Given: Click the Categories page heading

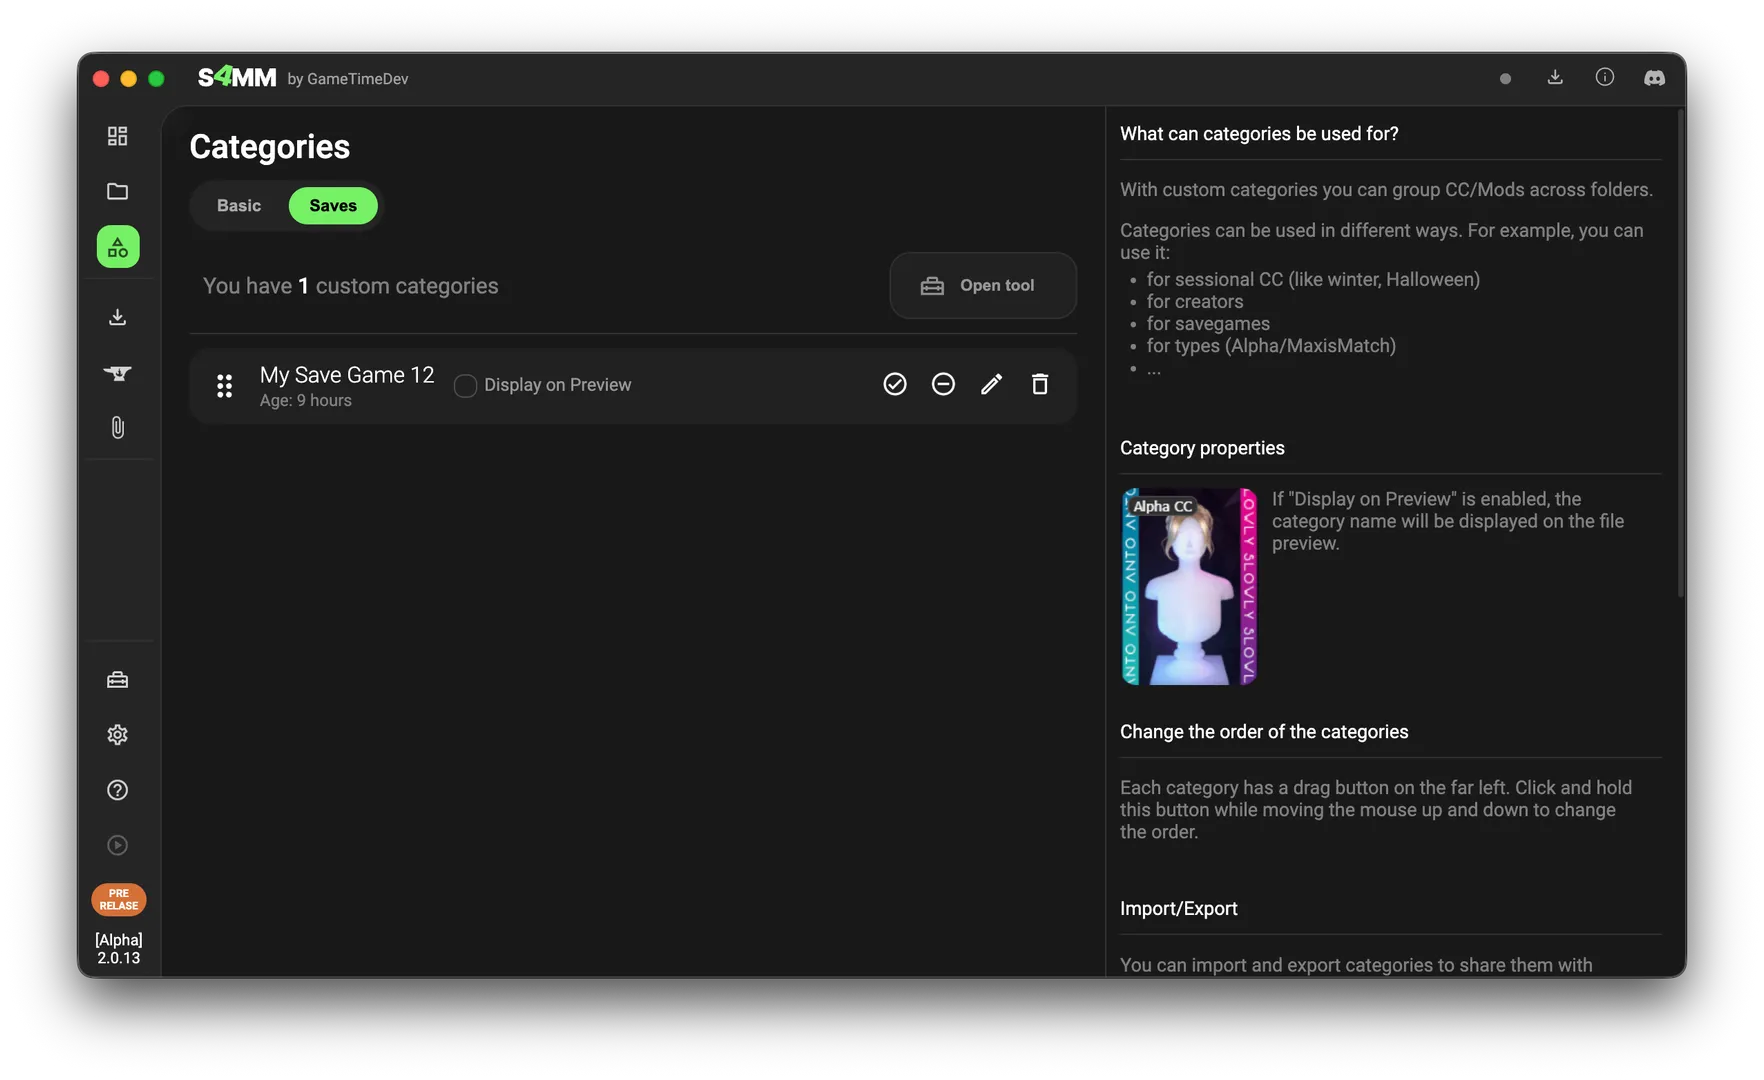Looking at the screenshot, I should (270, 147).
